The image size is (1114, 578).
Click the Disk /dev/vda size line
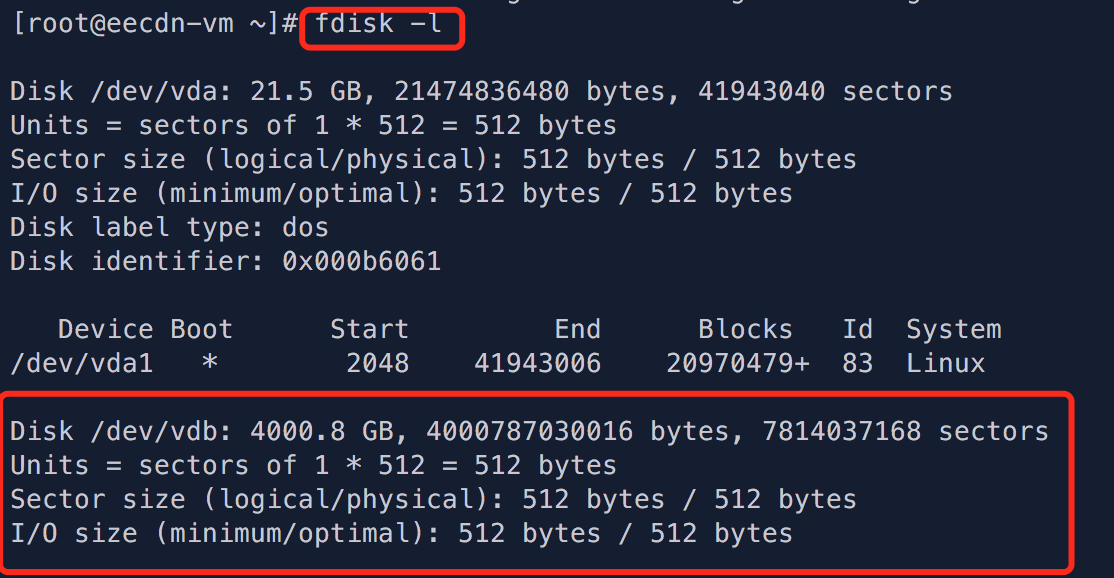point(481,92)
